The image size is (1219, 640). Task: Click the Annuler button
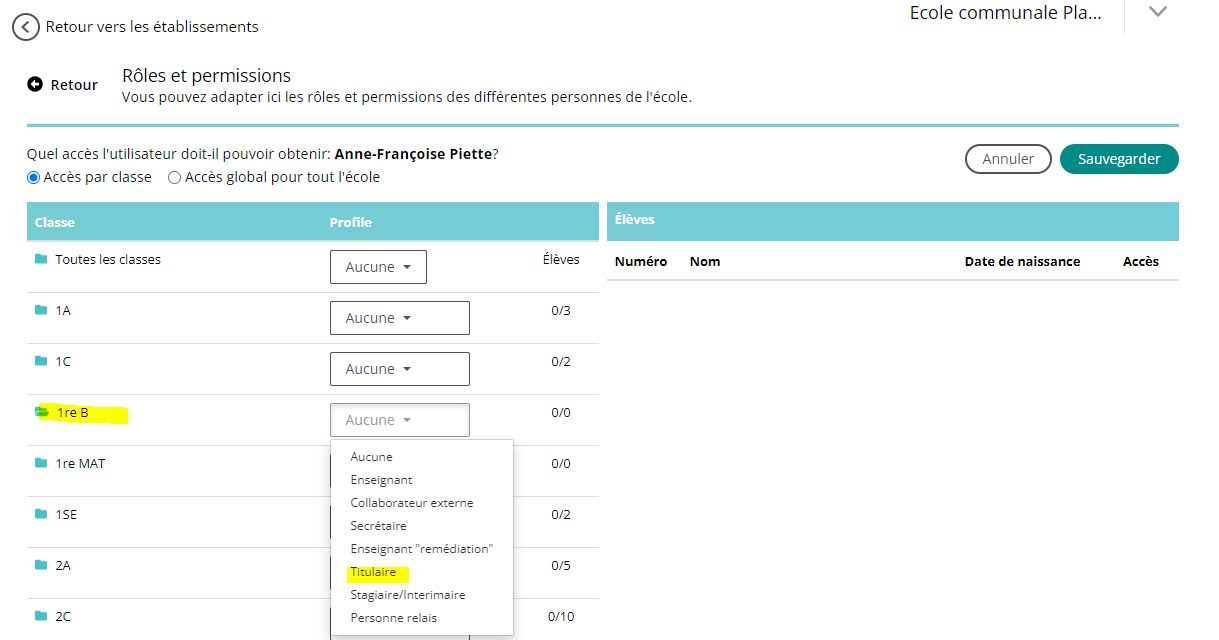(1007, 159)
